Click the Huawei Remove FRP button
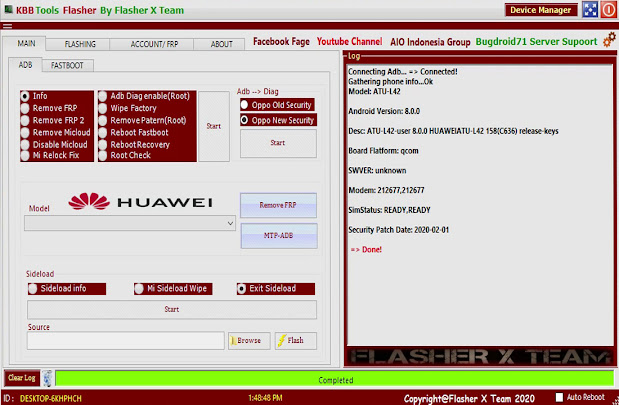This screenshot has width=619, height=405. 278,205
